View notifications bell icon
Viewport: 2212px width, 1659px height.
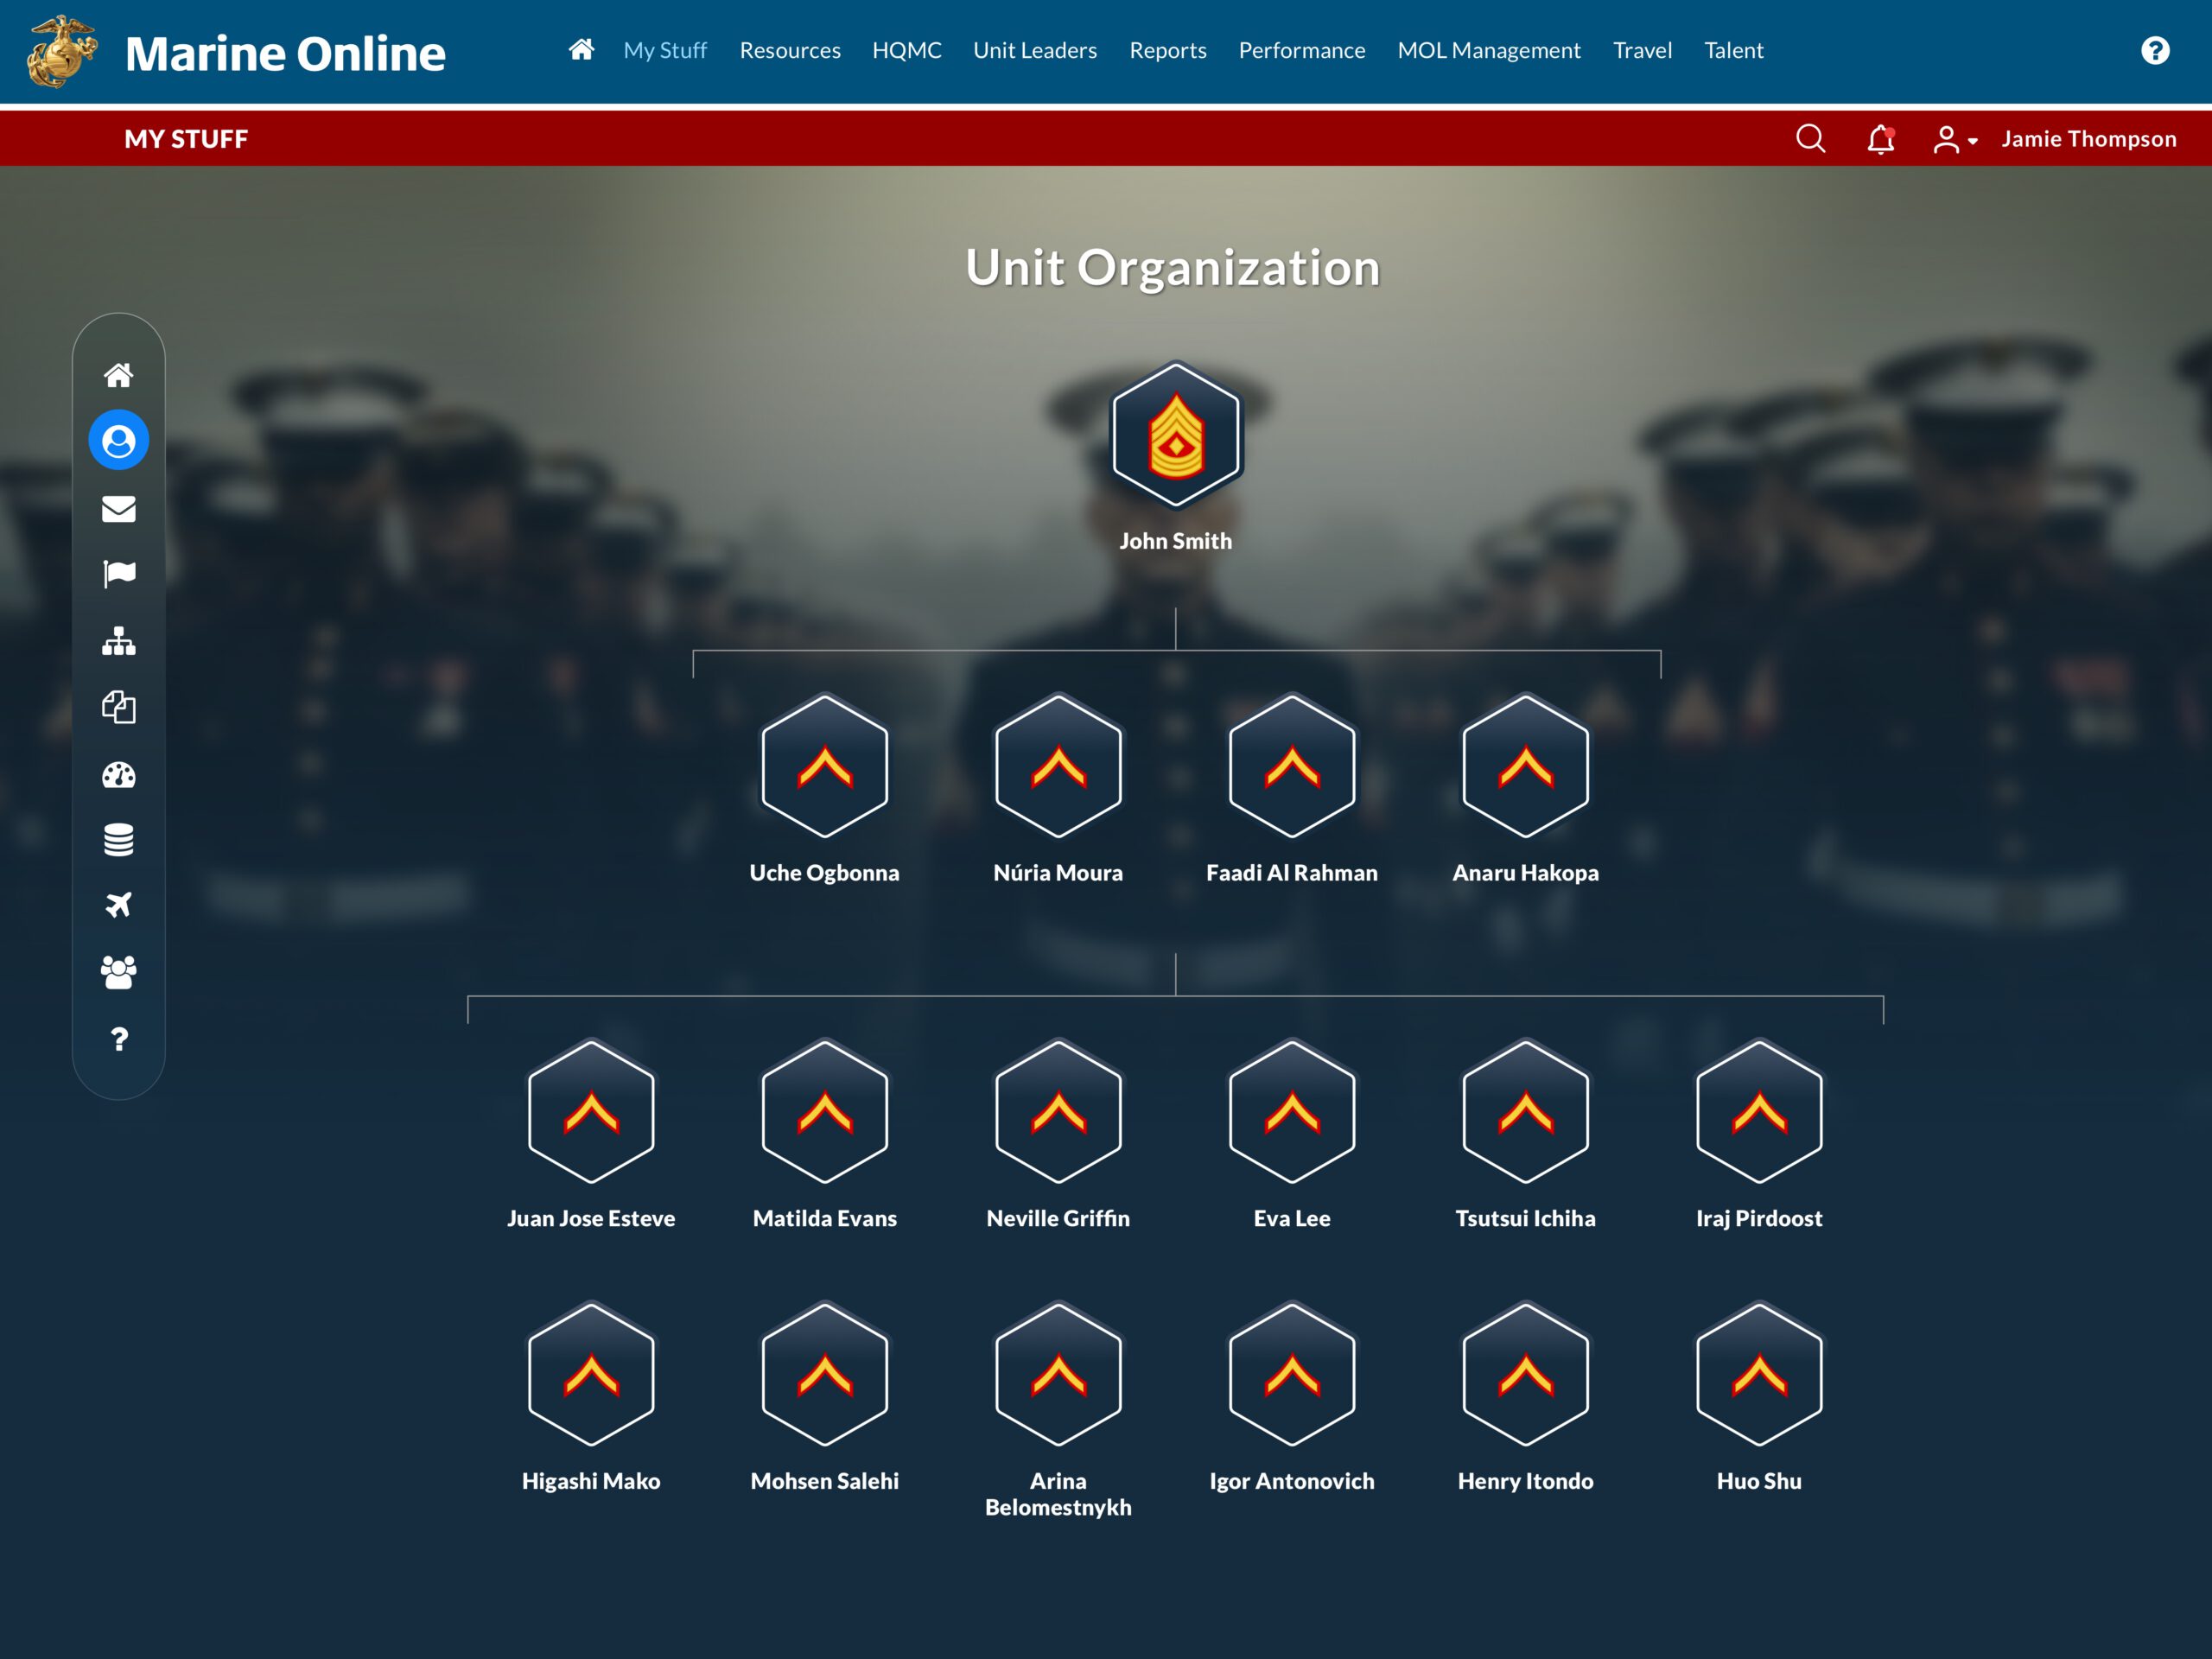1880,138
